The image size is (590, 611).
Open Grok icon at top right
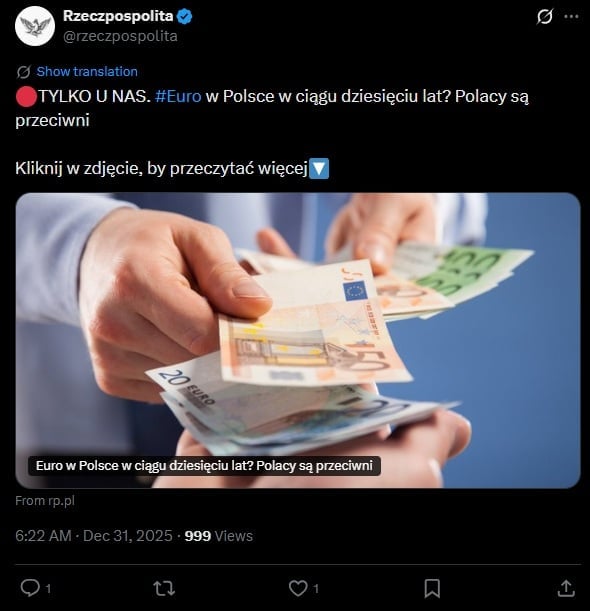click(x=544, y=16)
